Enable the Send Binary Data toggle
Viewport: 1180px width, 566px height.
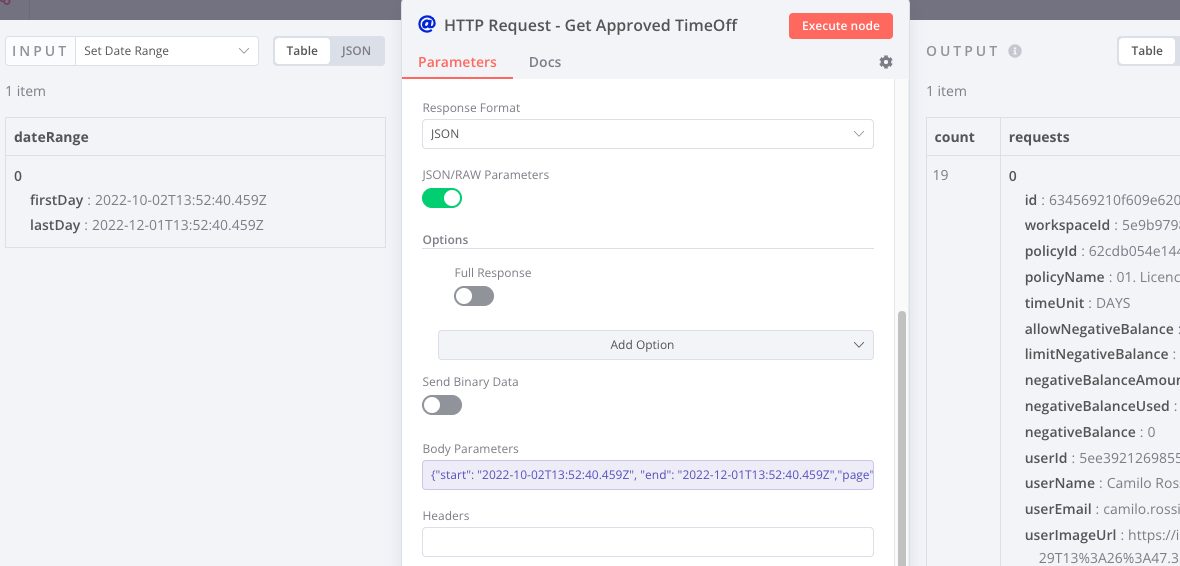pos(442,406)
